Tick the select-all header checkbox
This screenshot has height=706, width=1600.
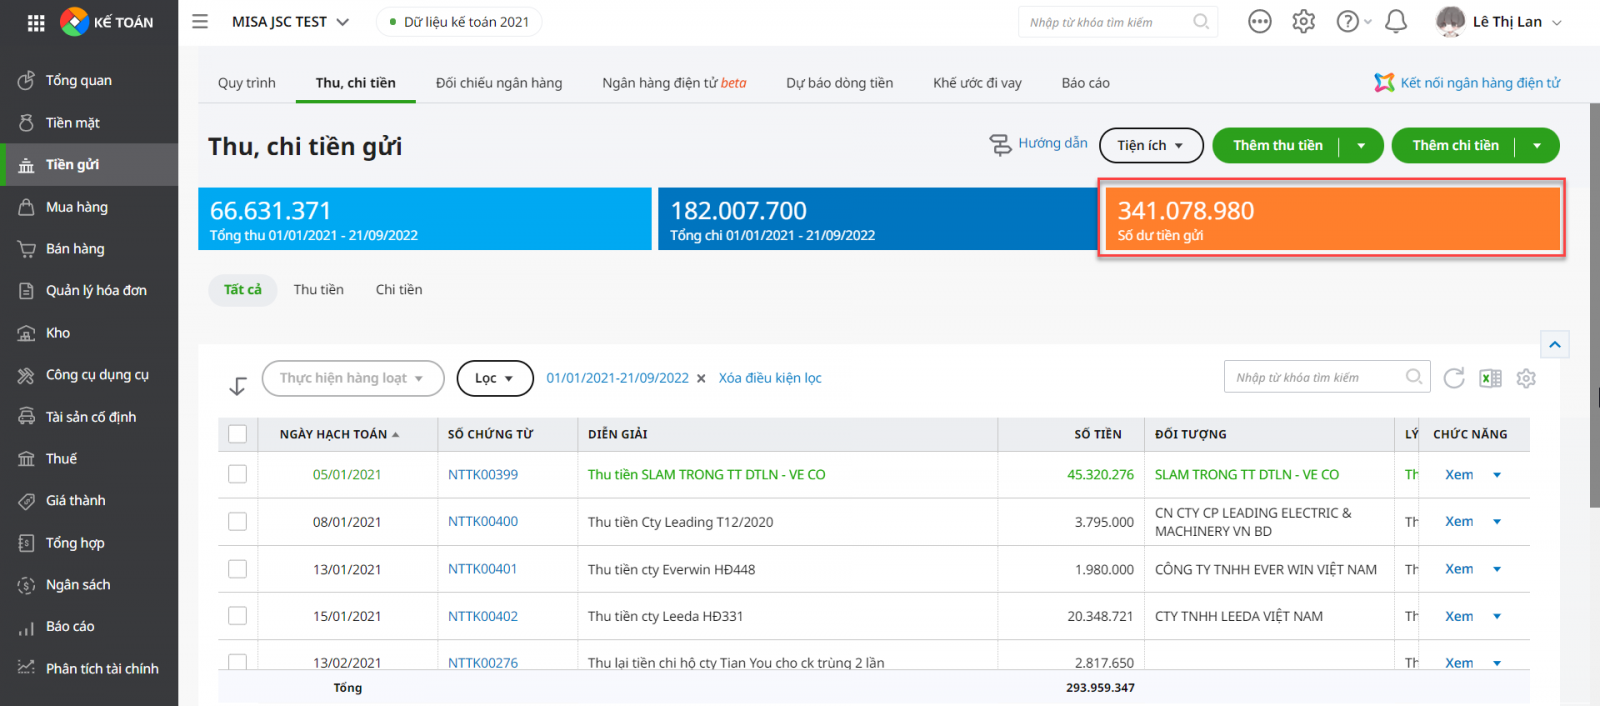point(237,434)
